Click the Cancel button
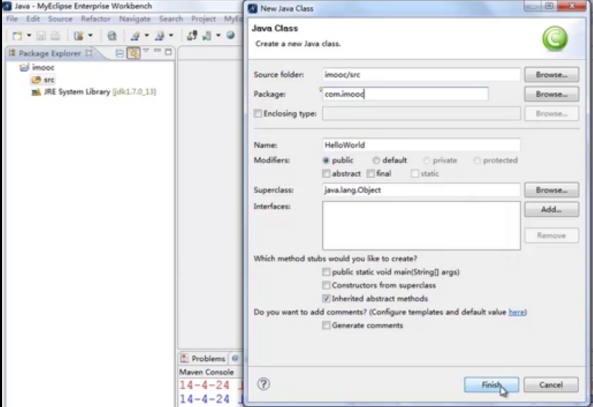The width and height of the screenshot is (593, 407). pyautogui.click(x=551, y=385)
